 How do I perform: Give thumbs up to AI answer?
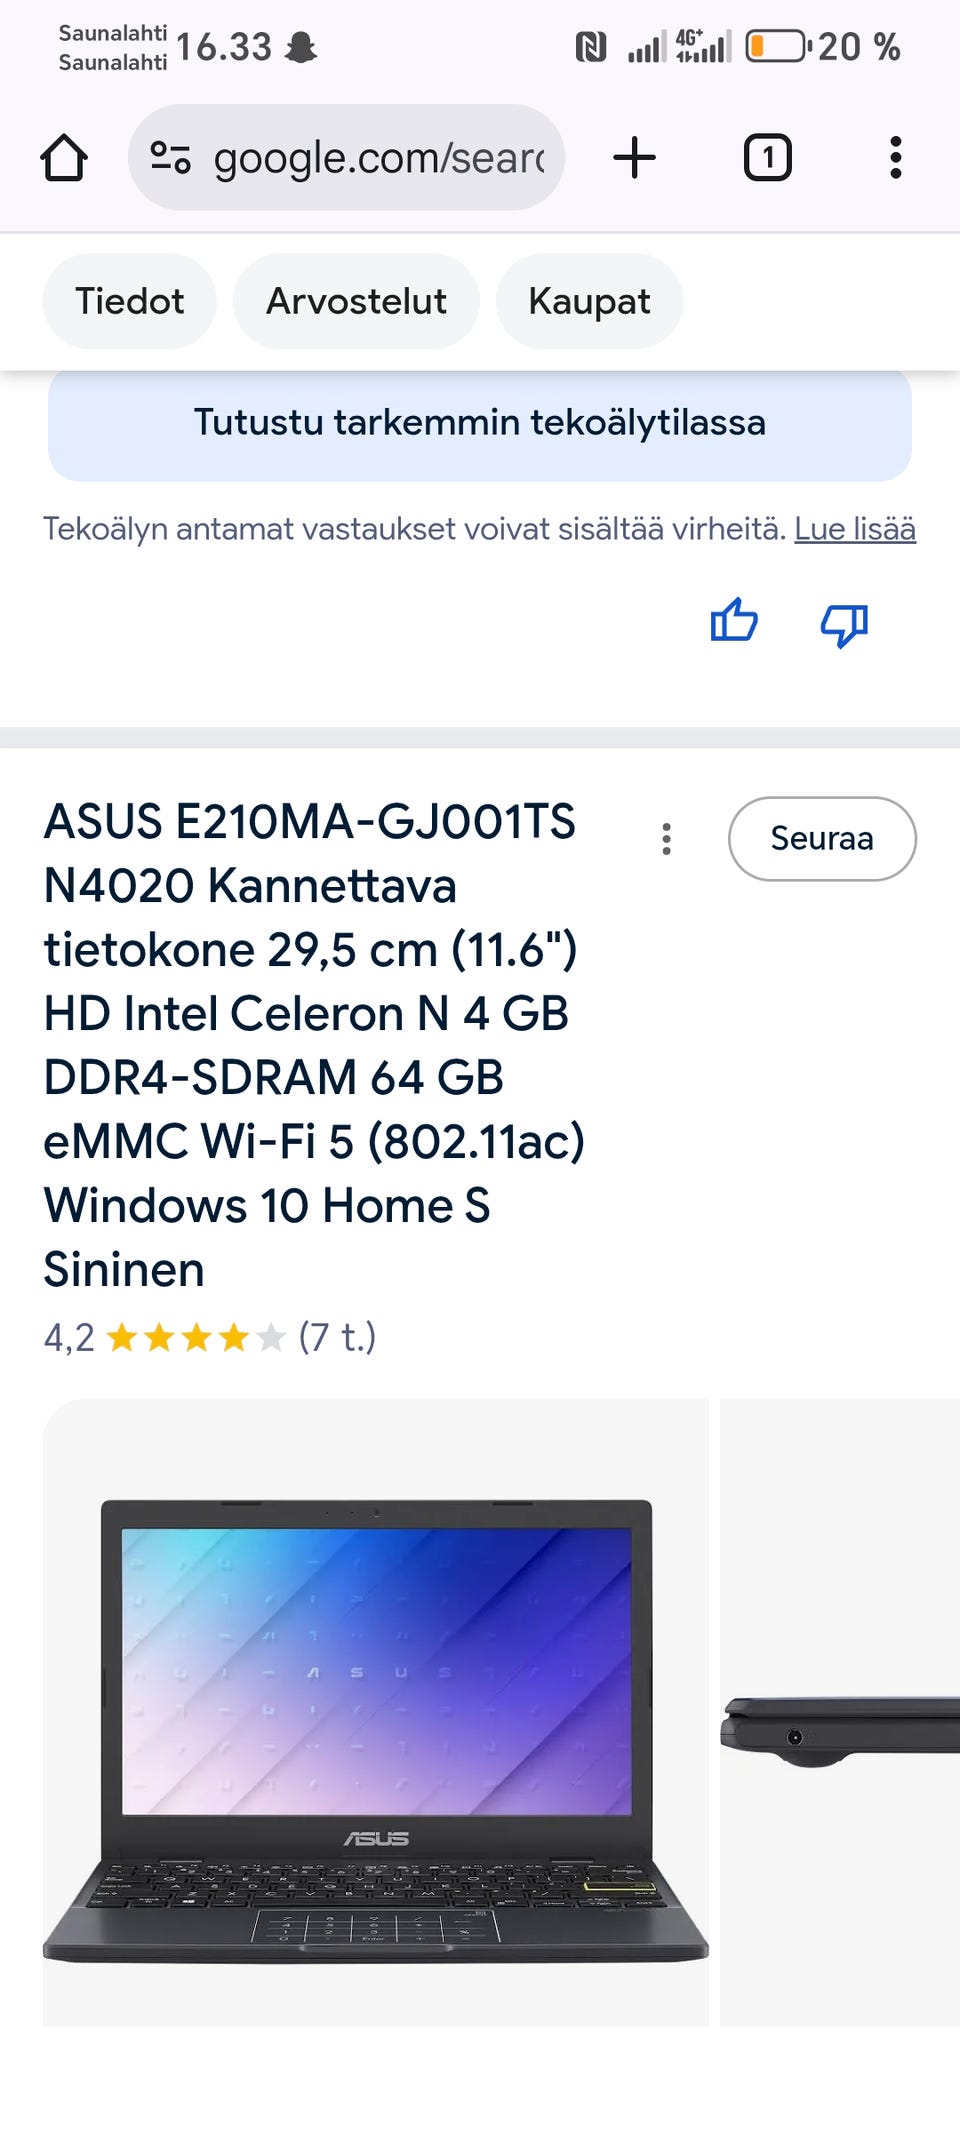click(x=734, y=622)
